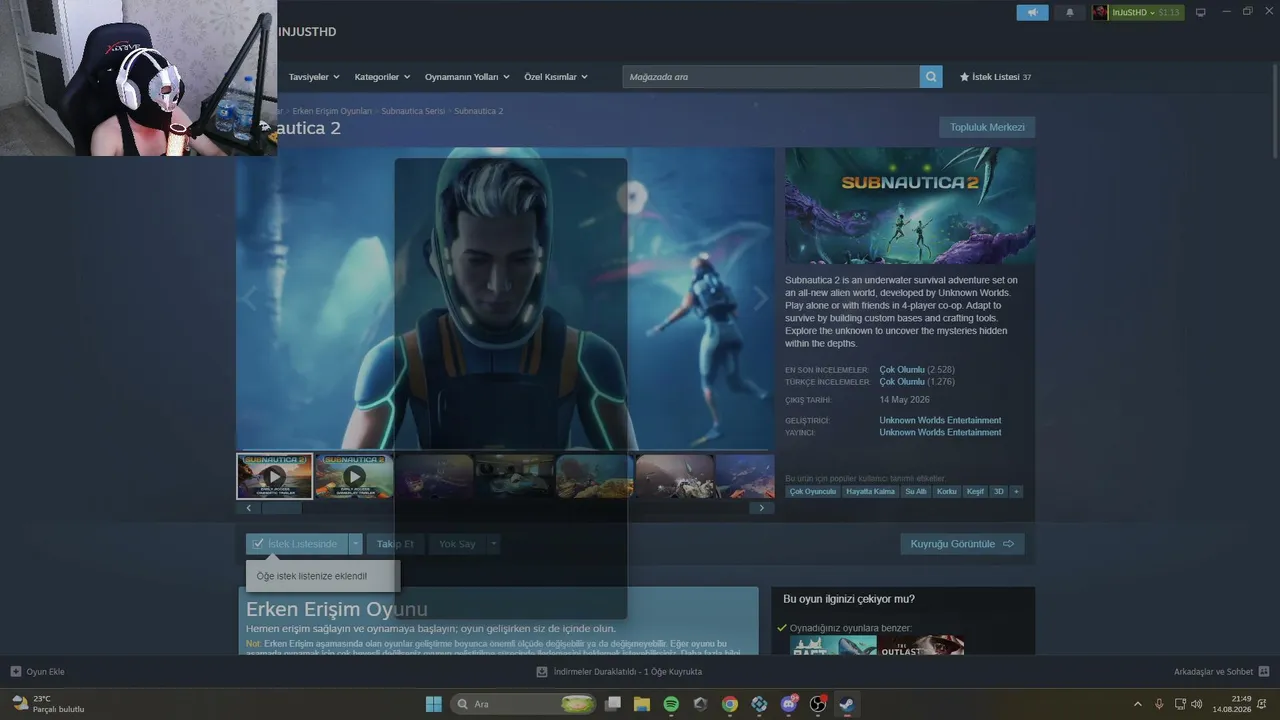
Task: Click the star icon beside İstek Listesi
Action: tap(965, 77)
